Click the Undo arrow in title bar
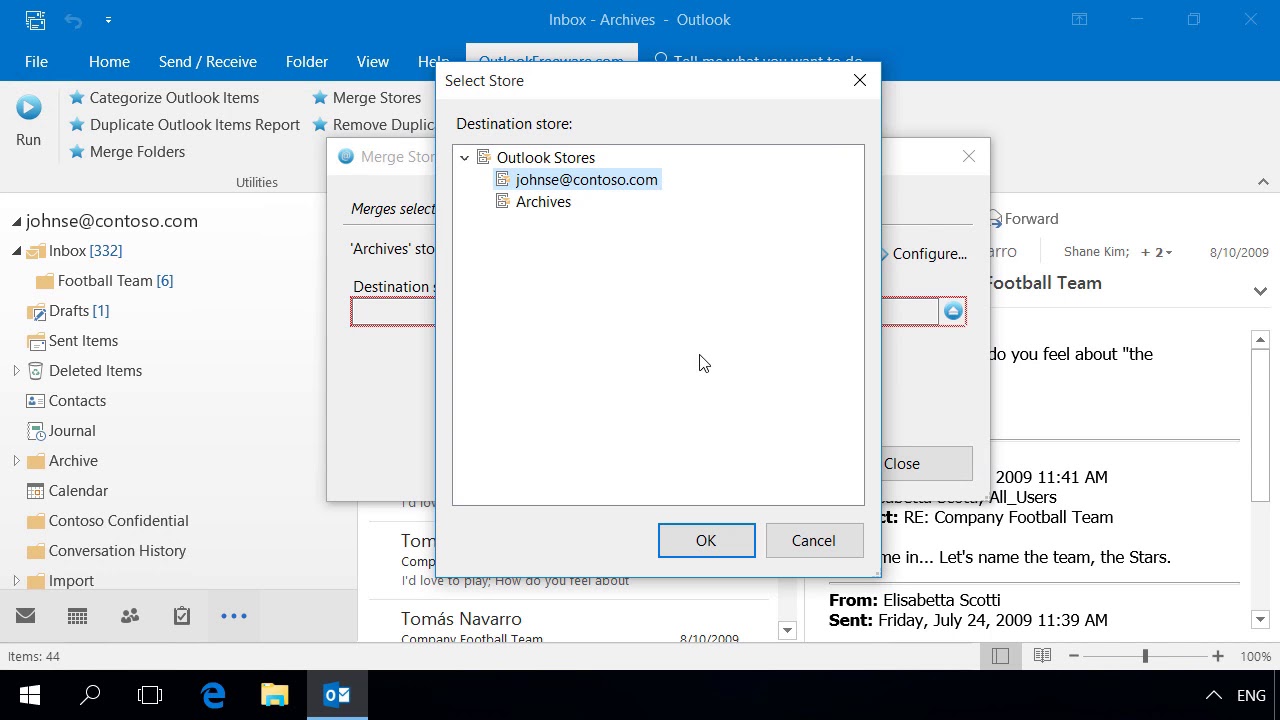Viewport: 1280px width, 720px height. point(73,20)
